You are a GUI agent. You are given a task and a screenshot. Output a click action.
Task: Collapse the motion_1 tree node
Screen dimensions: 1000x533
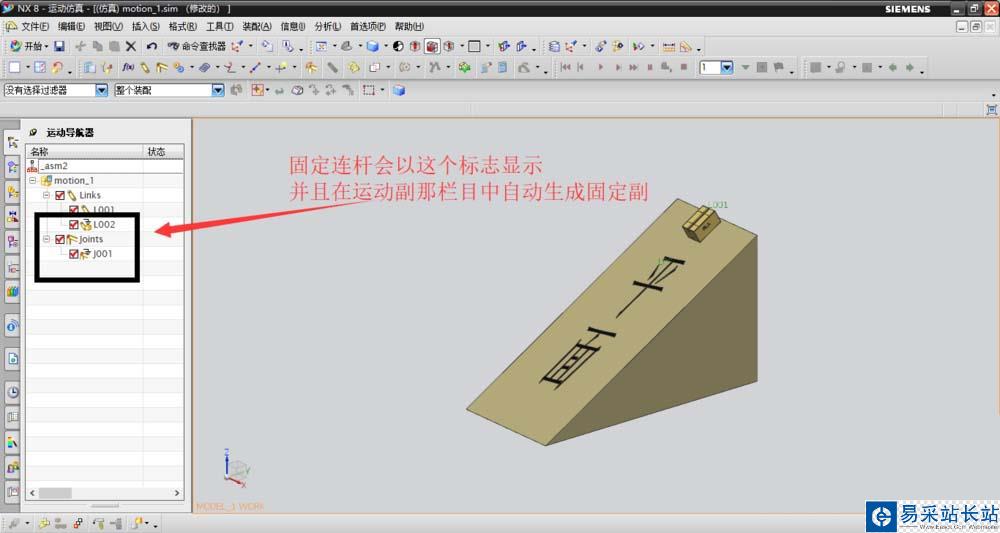[x=33, y=180]
